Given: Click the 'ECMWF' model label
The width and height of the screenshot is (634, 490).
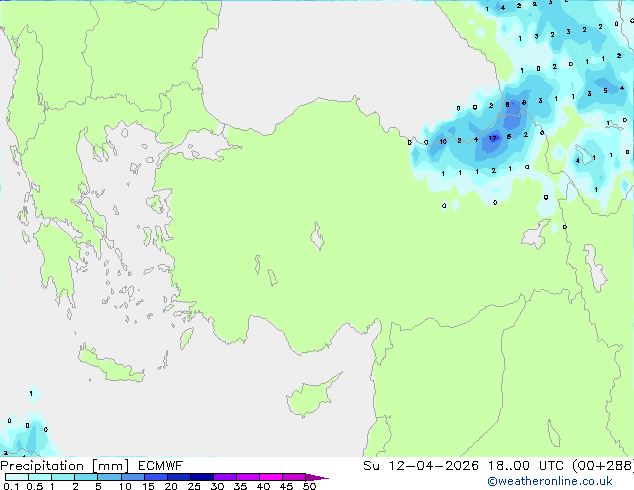Looking at the screenshot, I should [161, 466].
